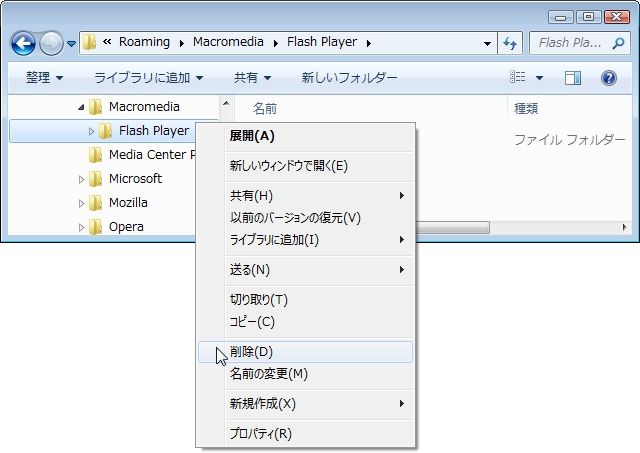This screenshot has height=453, width=640.
Task: Click the Forward navigation arrow button
Action: [x=51, y=43]
